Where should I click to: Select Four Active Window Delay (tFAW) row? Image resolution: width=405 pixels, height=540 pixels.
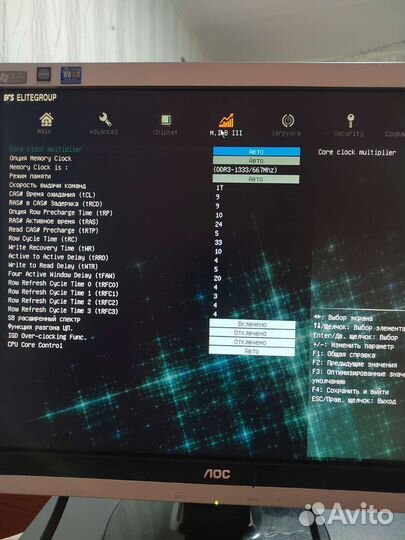coord(62,275)
